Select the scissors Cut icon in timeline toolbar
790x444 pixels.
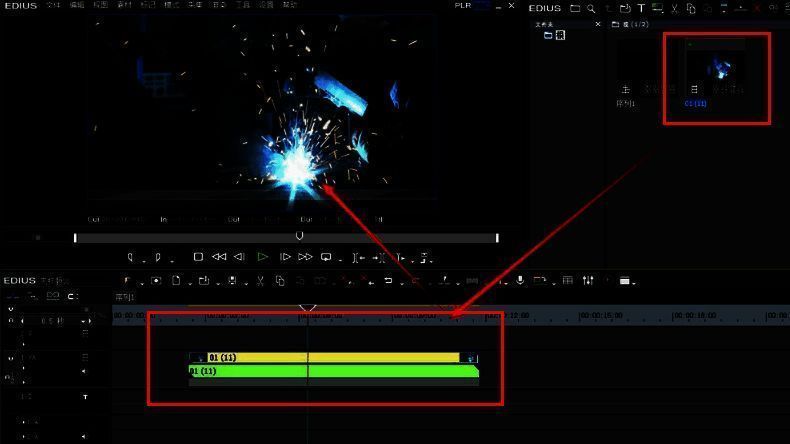pyautogui.click(x=259, y=281)
